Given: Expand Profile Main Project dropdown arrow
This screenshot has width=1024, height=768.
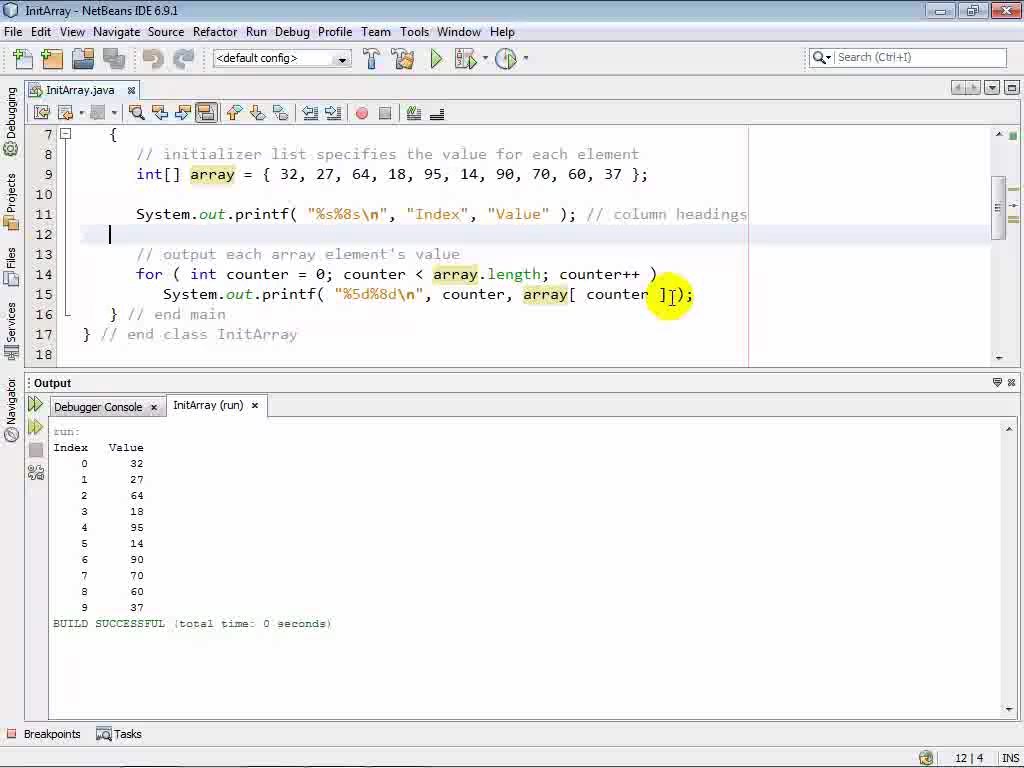Looking at the screenshot, I should tap(525, 59).
